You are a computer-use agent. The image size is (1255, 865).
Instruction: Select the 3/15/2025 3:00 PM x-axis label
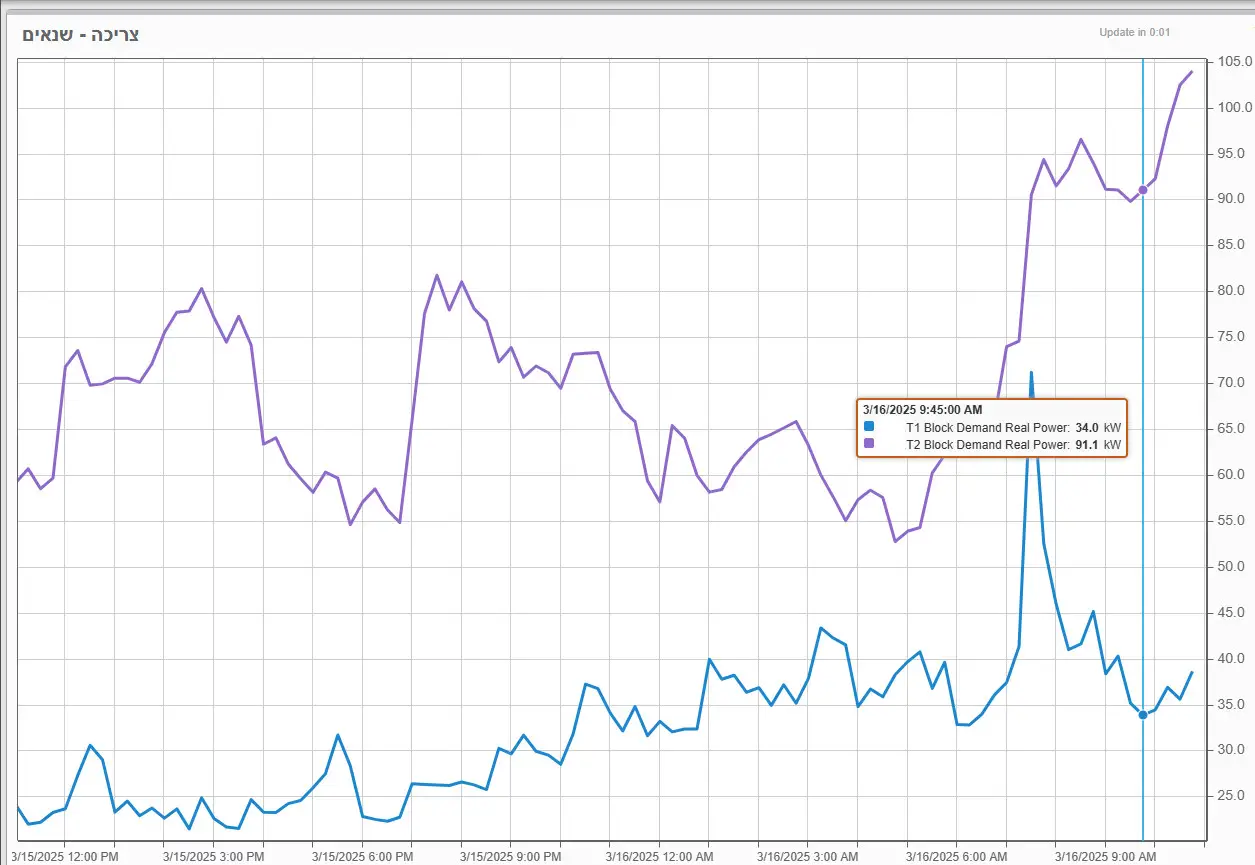coord(213,857)
